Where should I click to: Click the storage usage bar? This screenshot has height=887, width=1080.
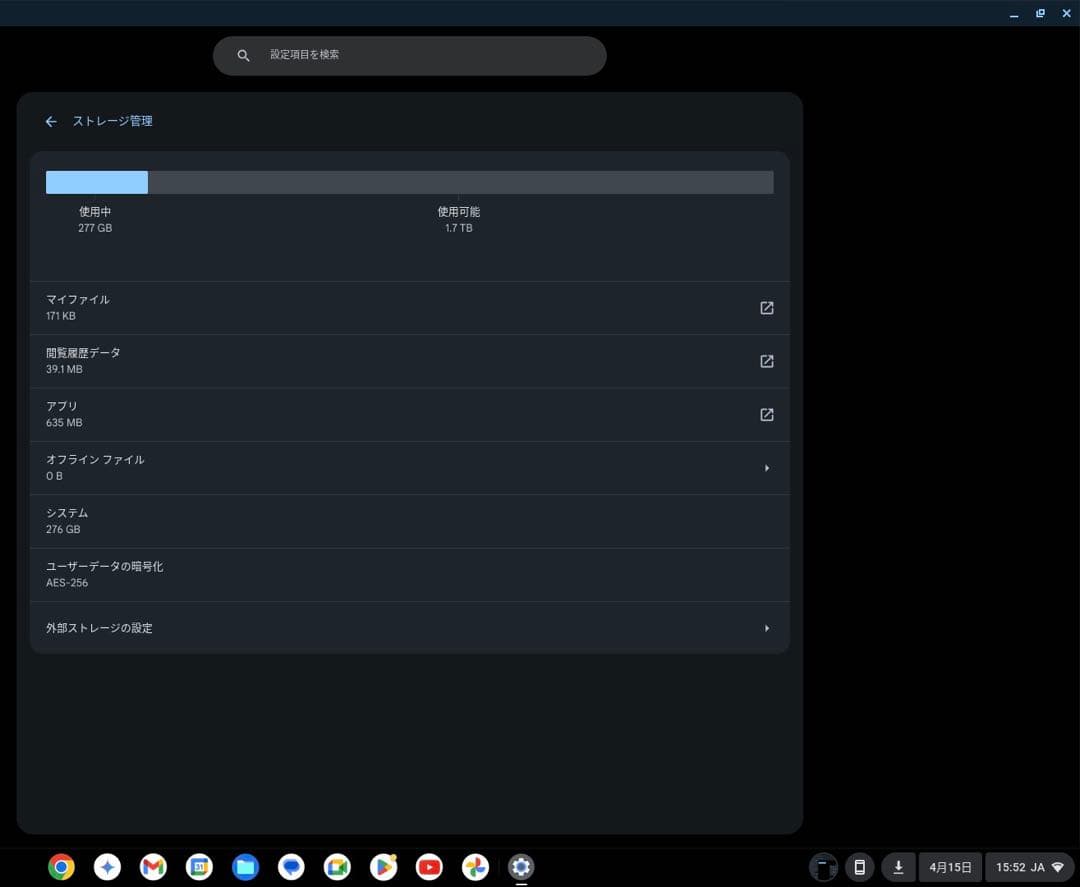tap(410, 181)
